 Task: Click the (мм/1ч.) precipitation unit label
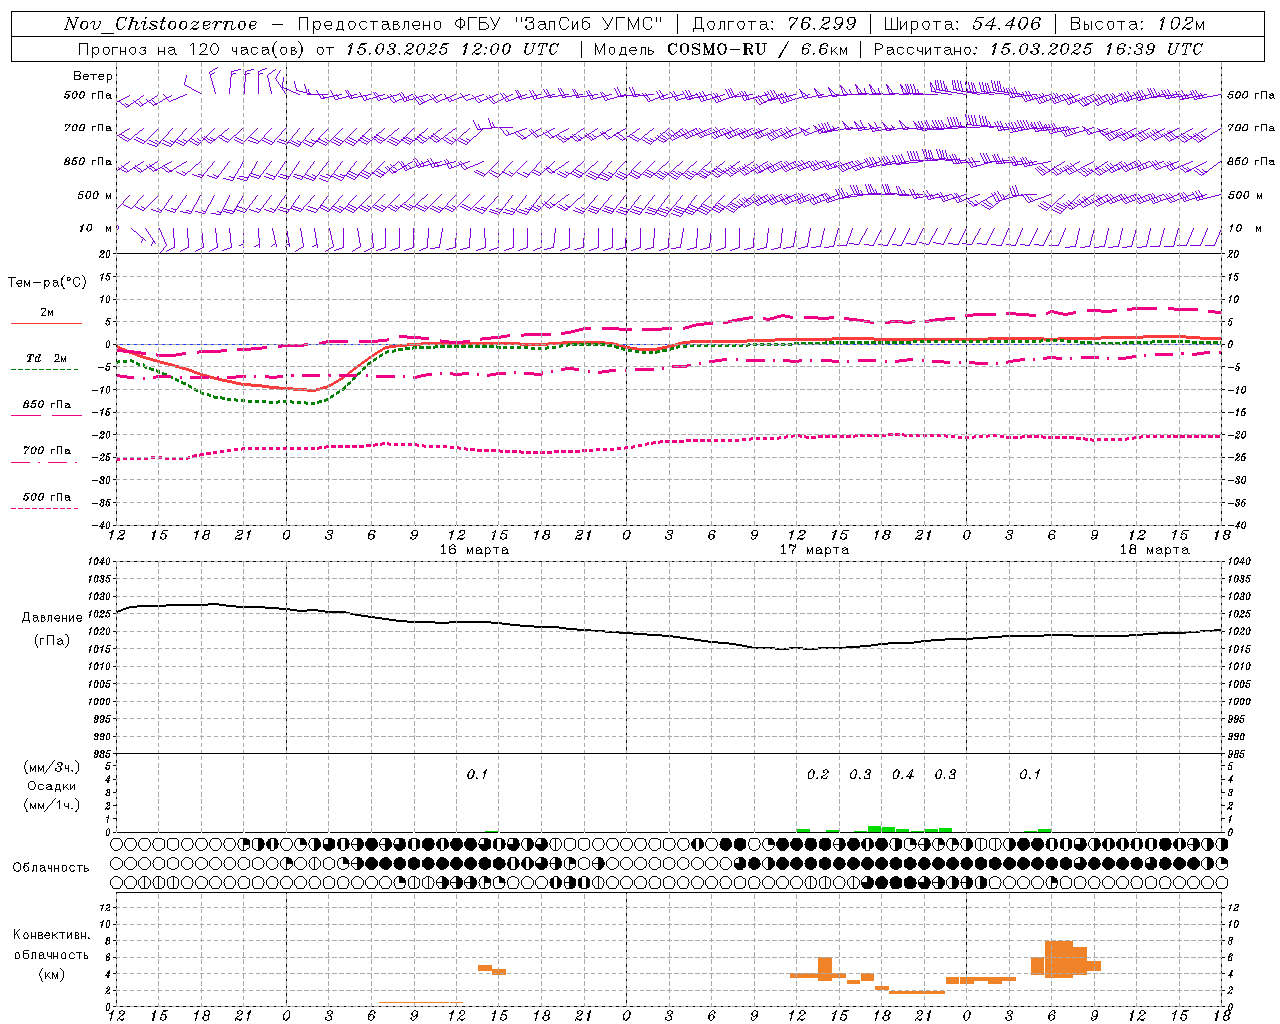52,805
